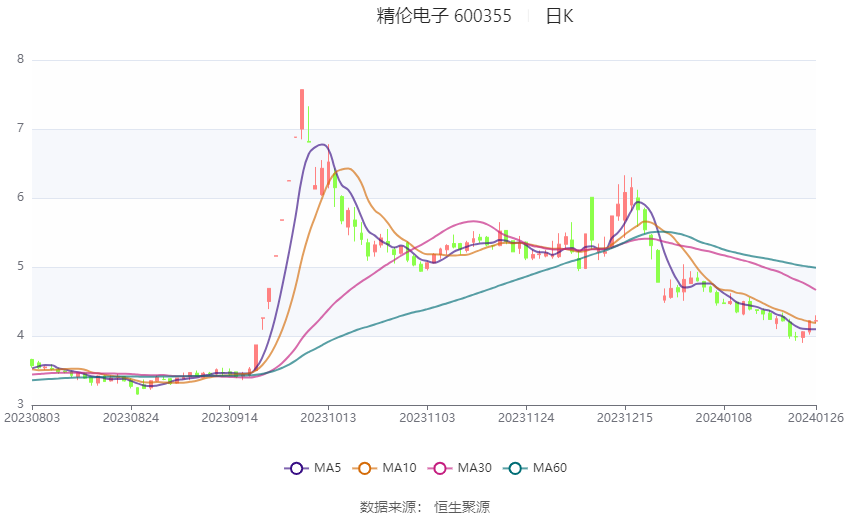The height and width of the screenshot is (517, 850).
Task: Select x-axis date label 20240126
Action: [x=816, y=418]
